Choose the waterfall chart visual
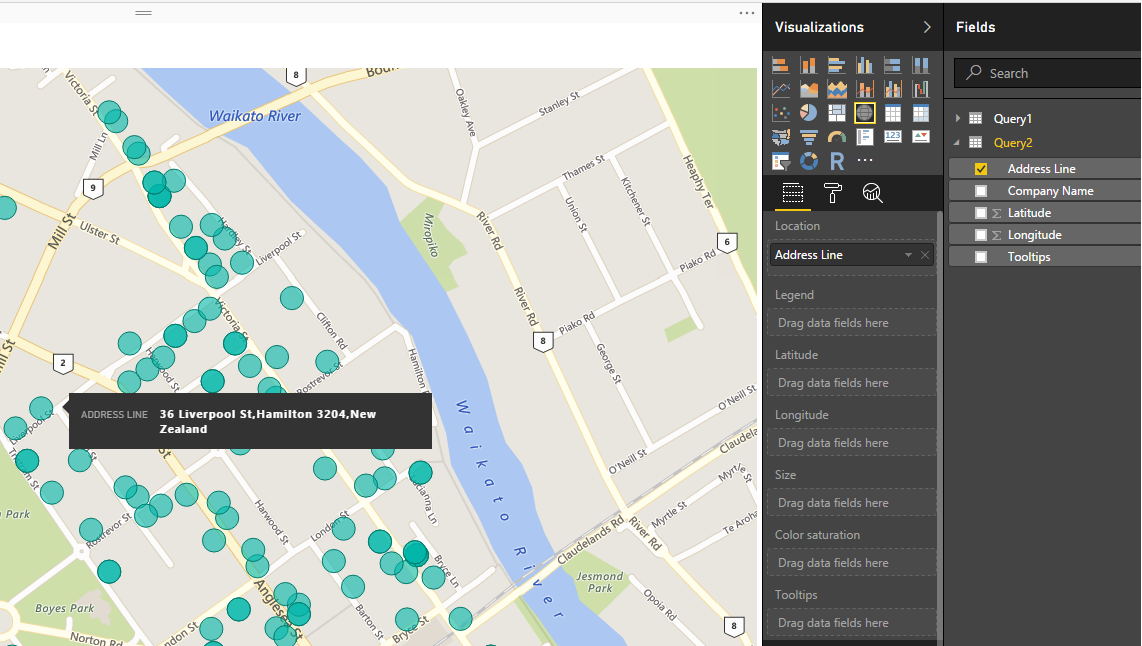 click(921, 90)
